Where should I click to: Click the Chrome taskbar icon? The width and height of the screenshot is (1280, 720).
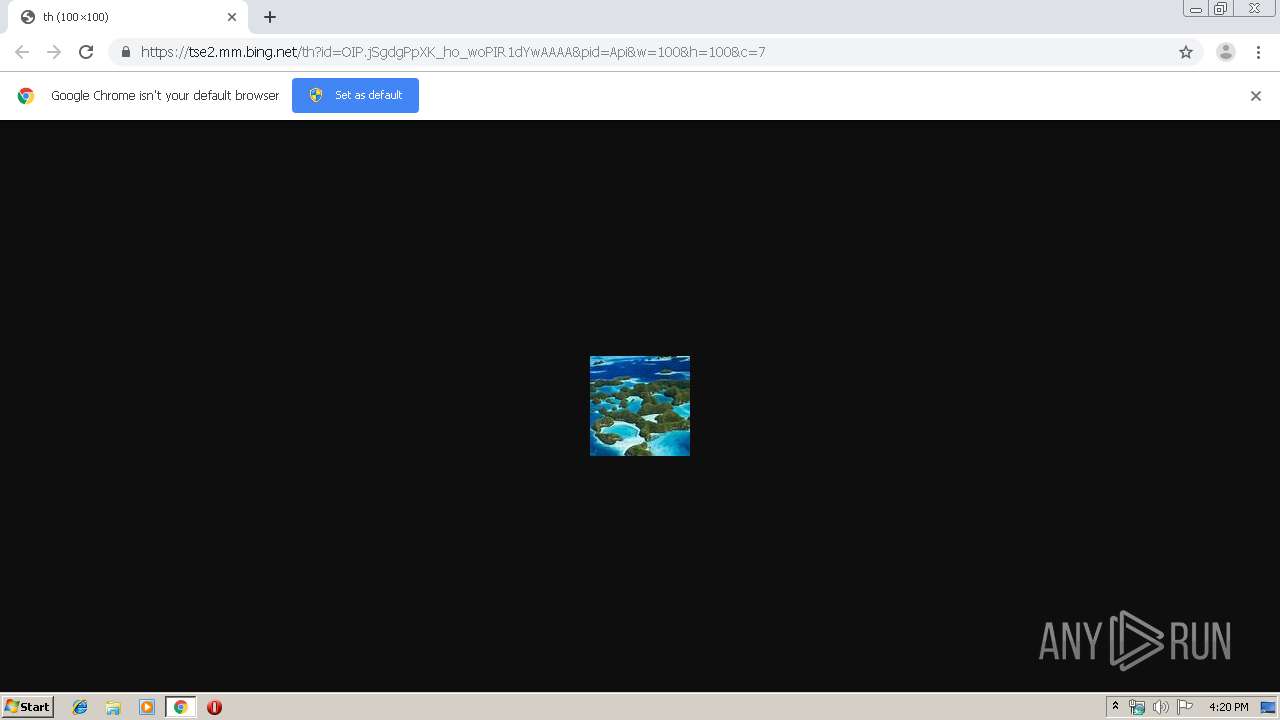tap(180, 707)
